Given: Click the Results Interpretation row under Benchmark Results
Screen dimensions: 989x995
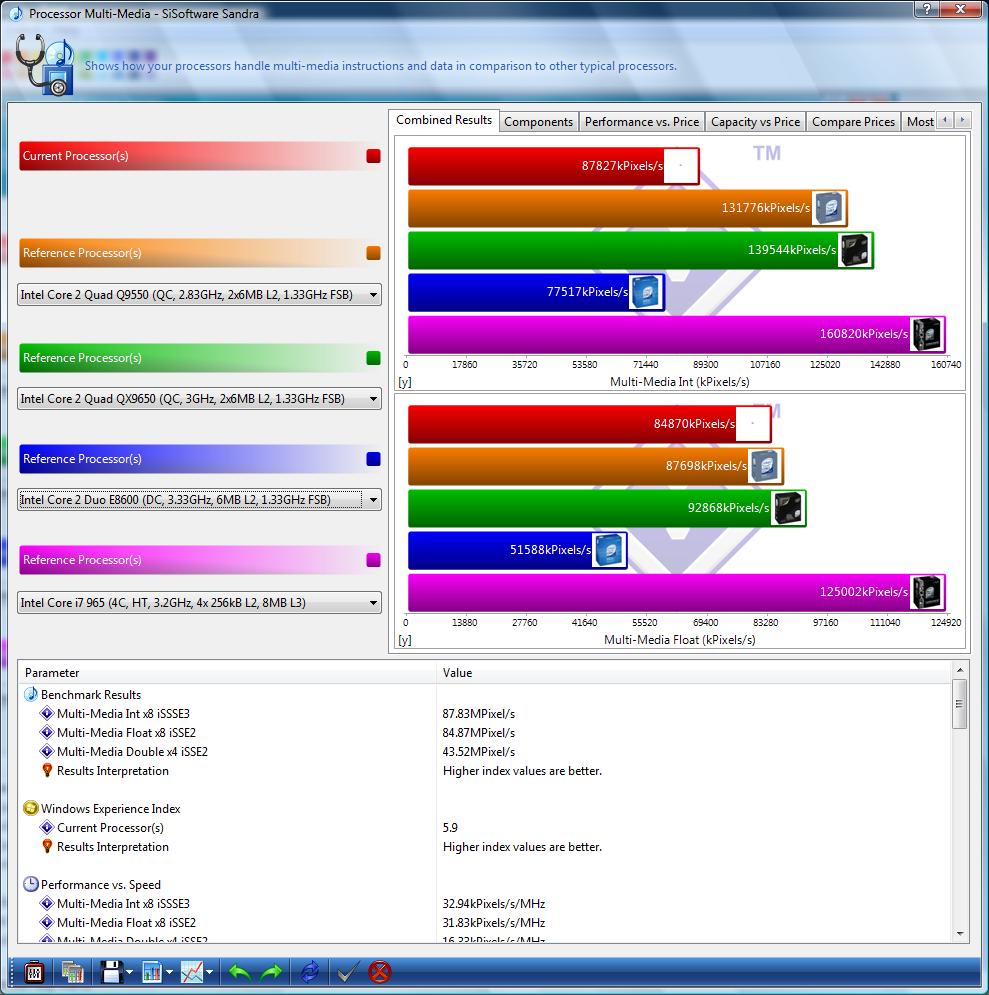Looking at the screenshot, I should [x=485, y=771].
